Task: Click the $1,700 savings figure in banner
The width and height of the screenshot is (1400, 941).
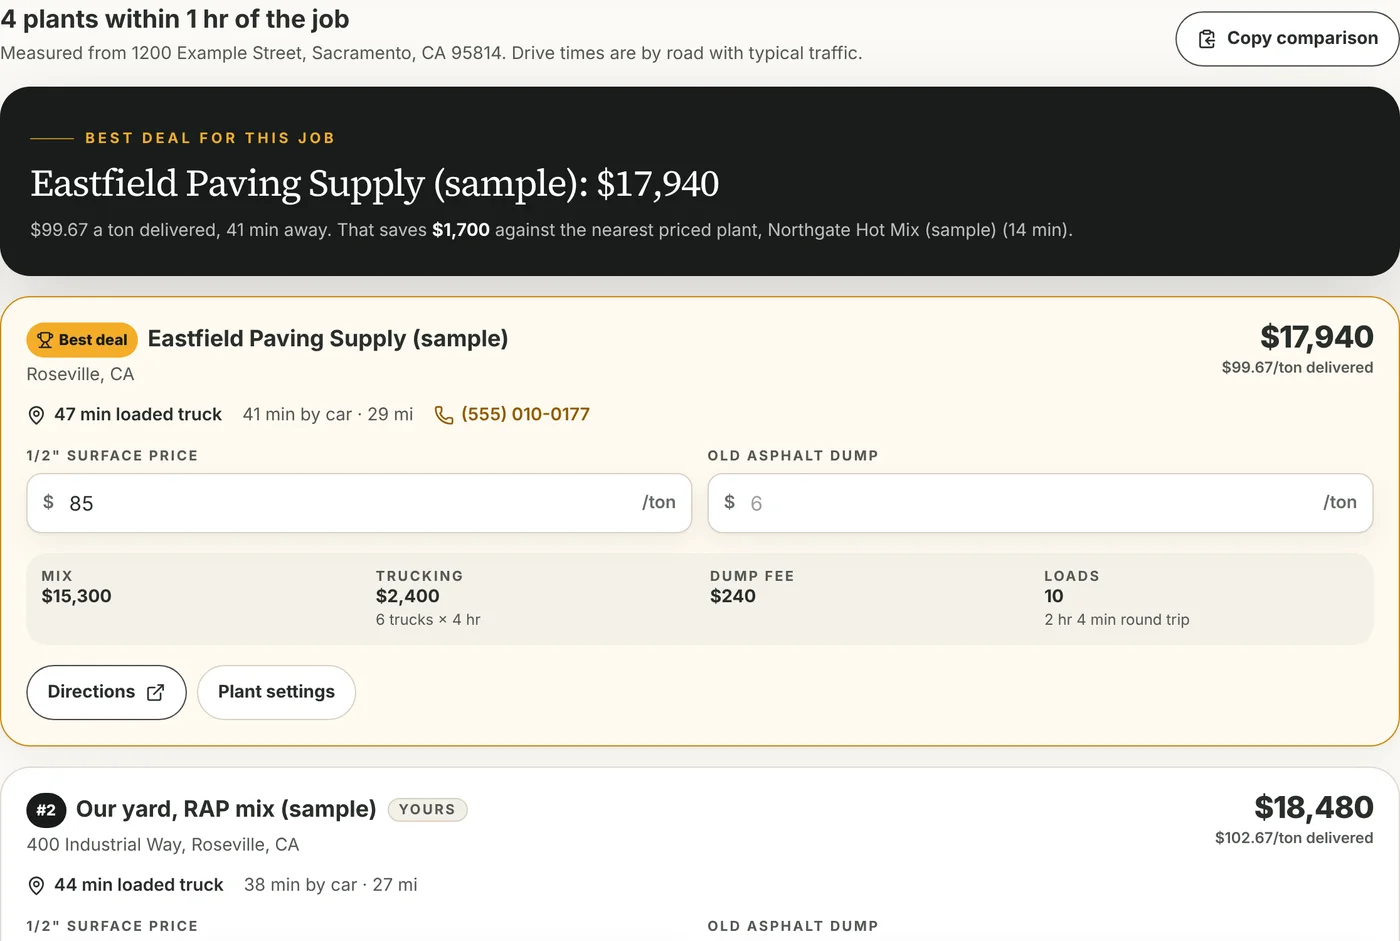Action: click(461, 230)
